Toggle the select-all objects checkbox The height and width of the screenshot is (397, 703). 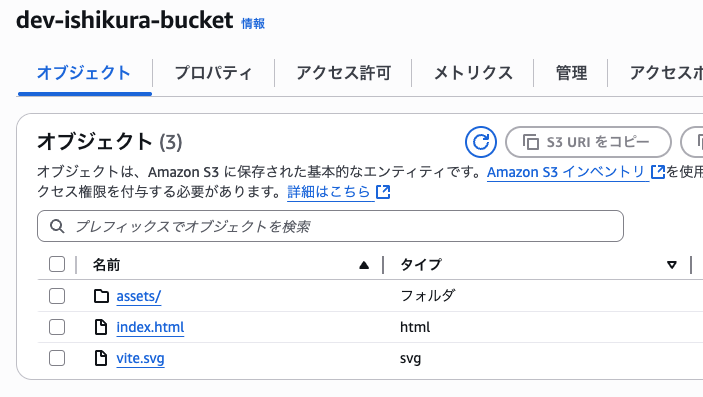57,265
